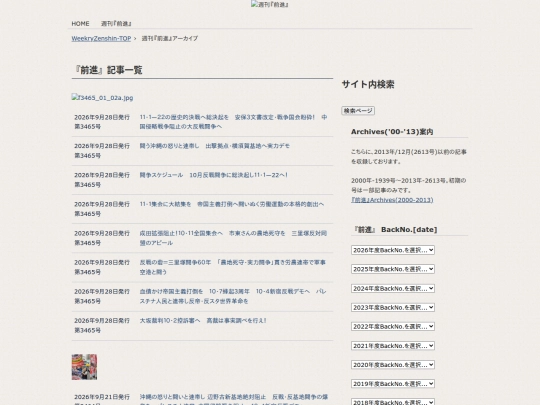This screenshot has width=540, height=405.
Task: Select the 2000年-1939号~2013年-2613号 paragraph
Action: [x=408, y=185]
